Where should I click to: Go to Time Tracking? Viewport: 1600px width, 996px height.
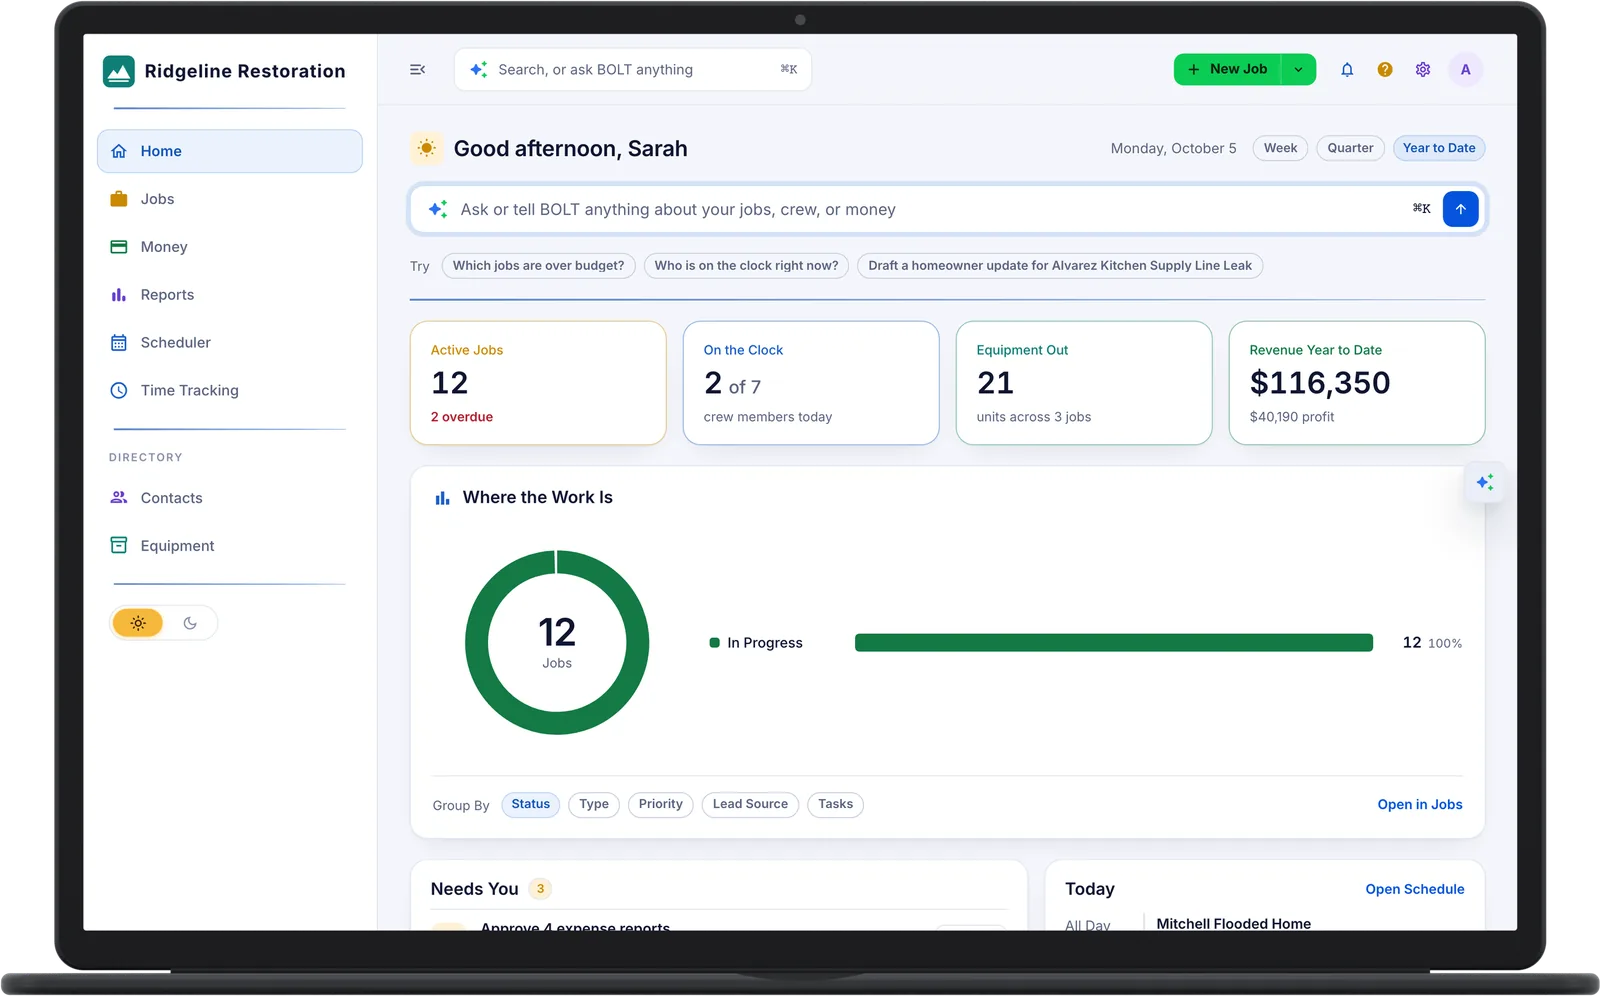(230, 390)
